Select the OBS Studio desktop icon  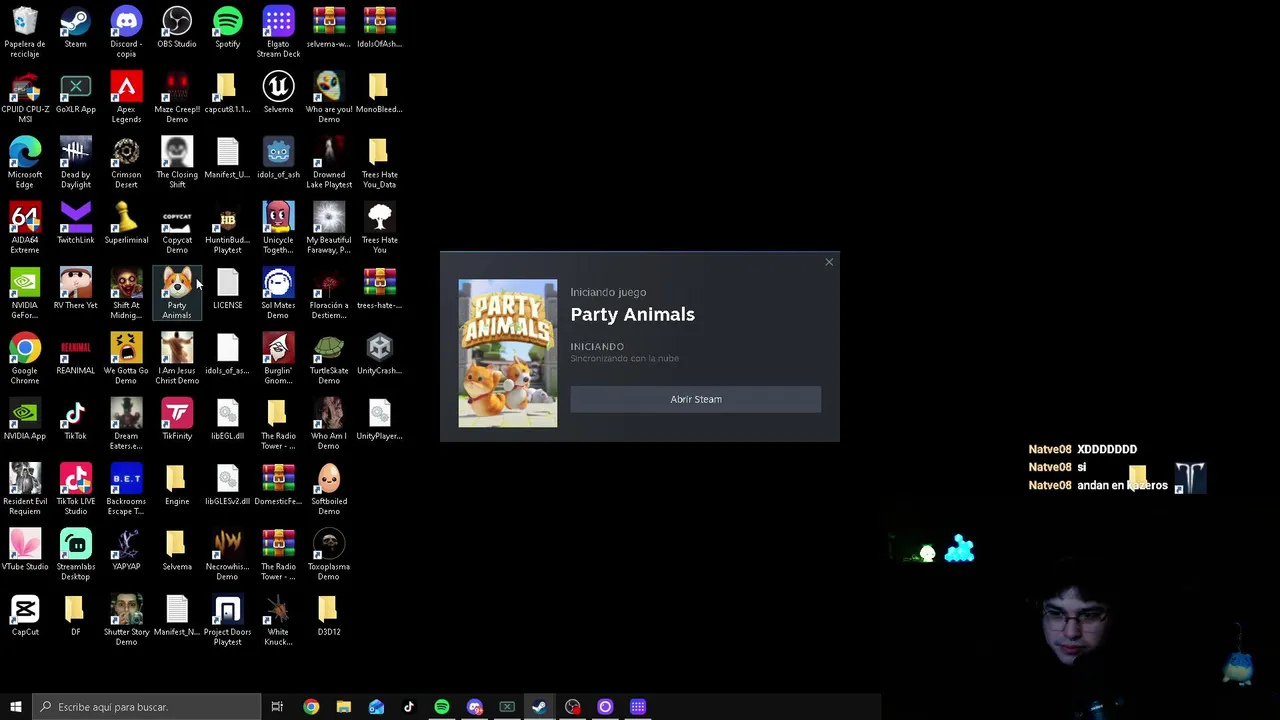click(x=177, y=27)
